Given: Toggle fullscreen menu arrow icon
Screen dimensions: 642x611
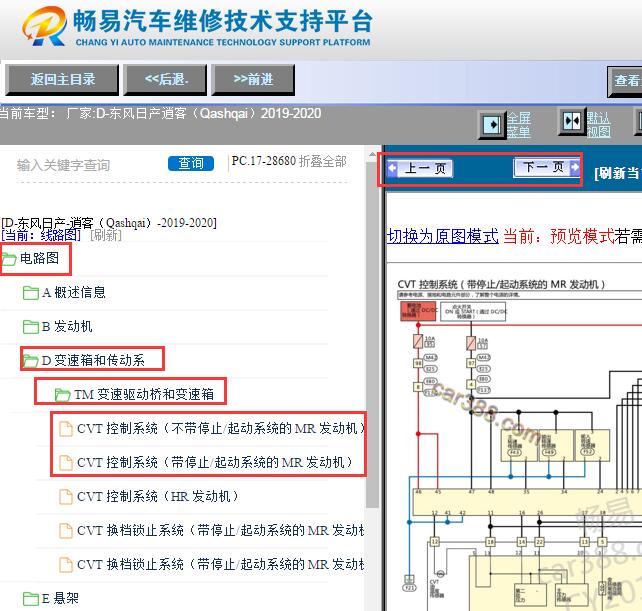Looking at the screenshot, I should (492, 124).
